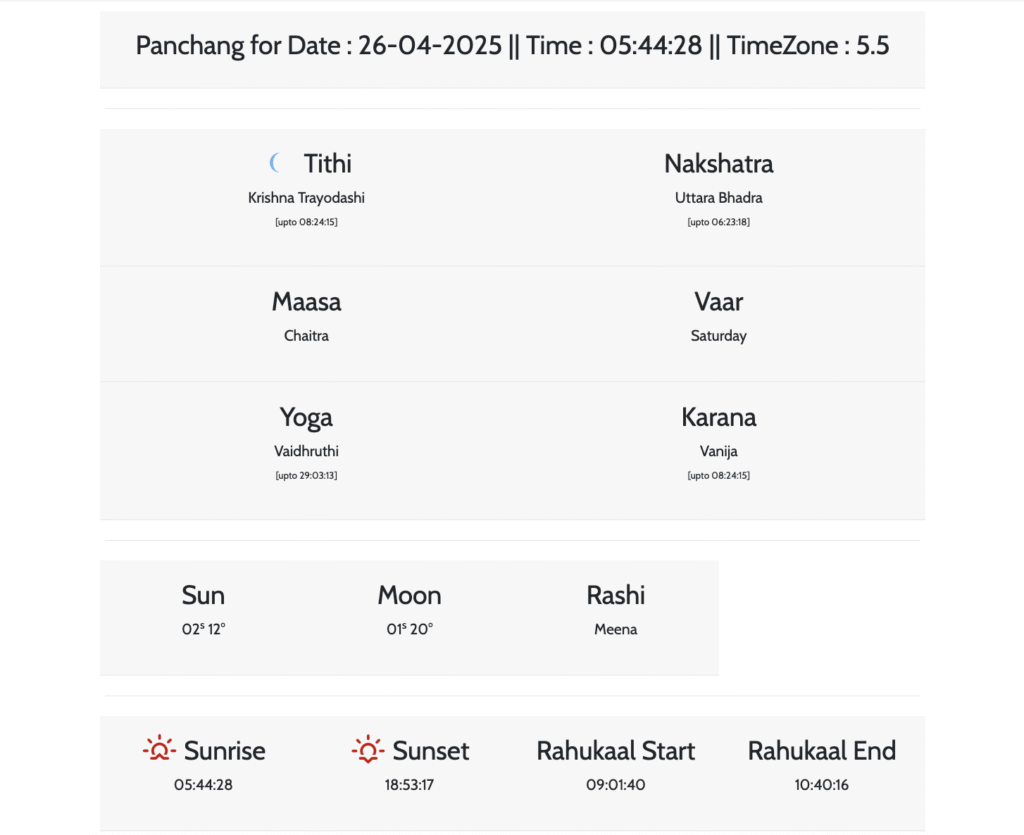Screen dimensions: 1024x835
Task: Select the Vanija karana value
Action: 718,452
